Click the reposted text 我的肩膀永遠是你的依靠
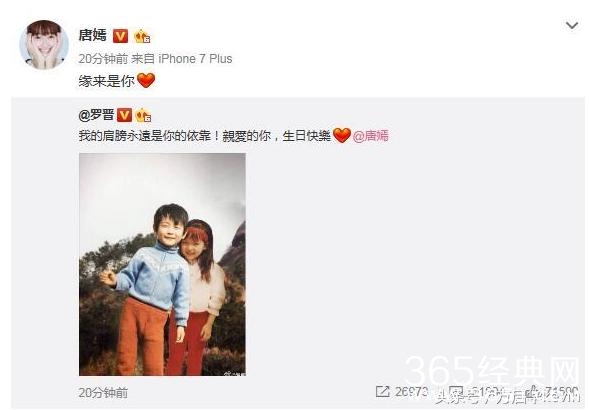Viewport: 590px width, 410px height. (x=145, y=135)
